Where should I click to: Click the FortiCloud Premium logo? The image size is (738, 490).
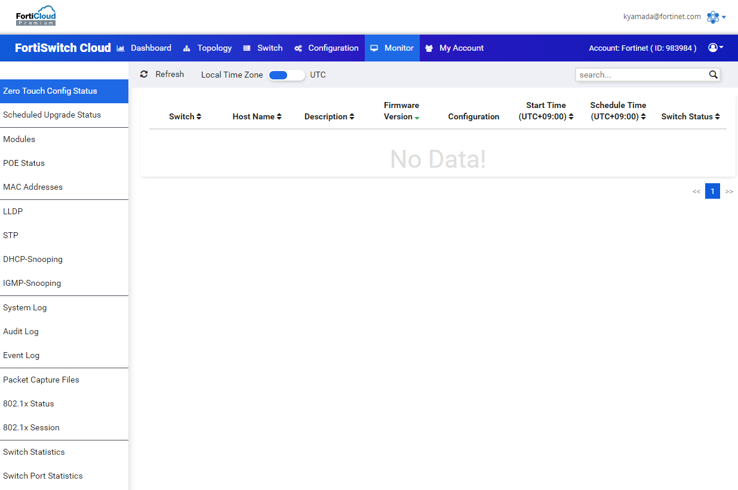point(36,16)
